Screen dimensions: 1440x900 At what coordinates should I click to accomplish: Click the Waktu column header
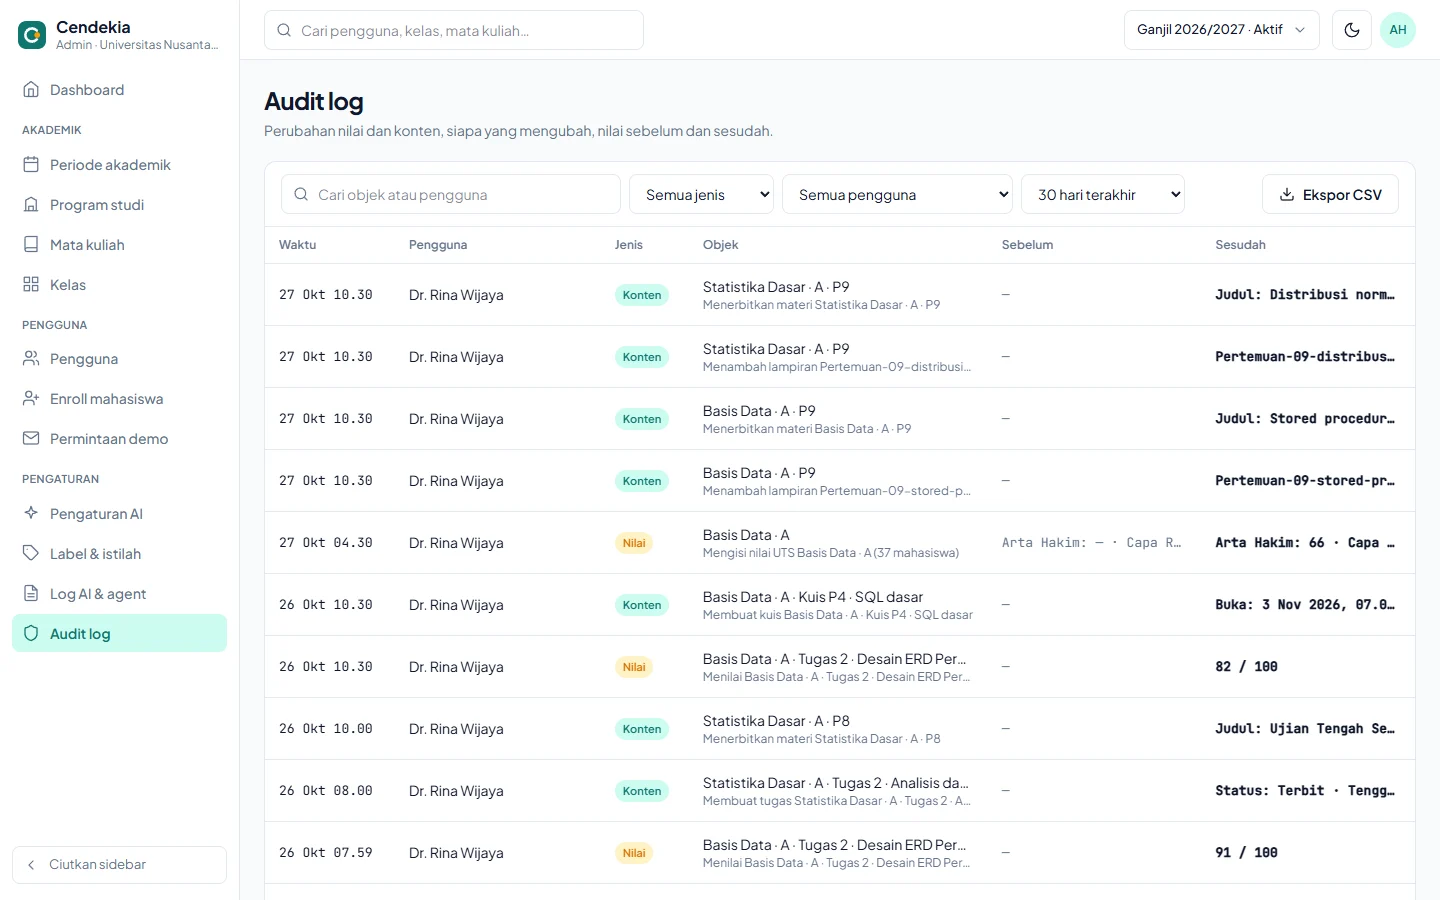pos(297,244)
